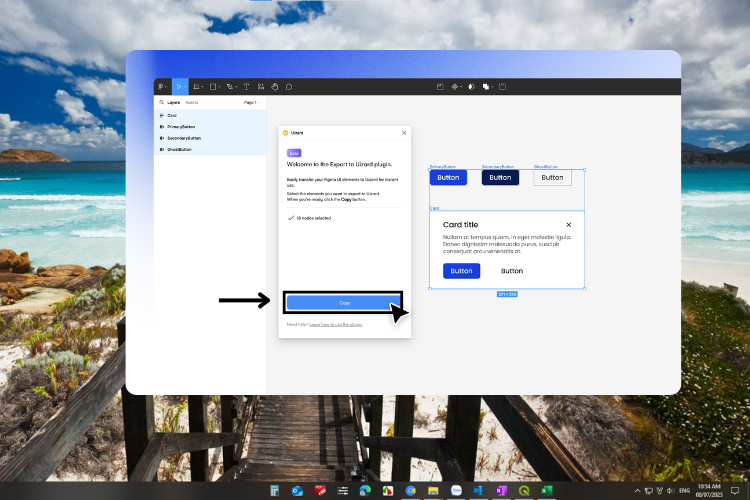This screenshot has width=750, height=500.
Task: Expand the component options dropdown arrow
Action: click(461, 87)
